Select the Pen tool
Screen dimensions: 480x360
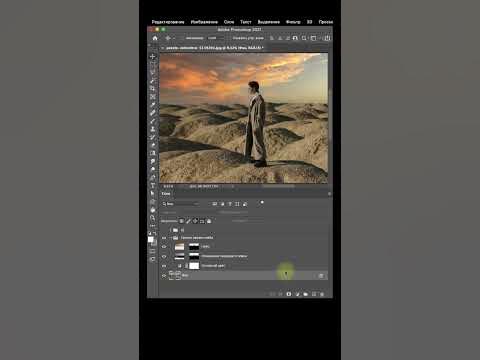[152, 177]
